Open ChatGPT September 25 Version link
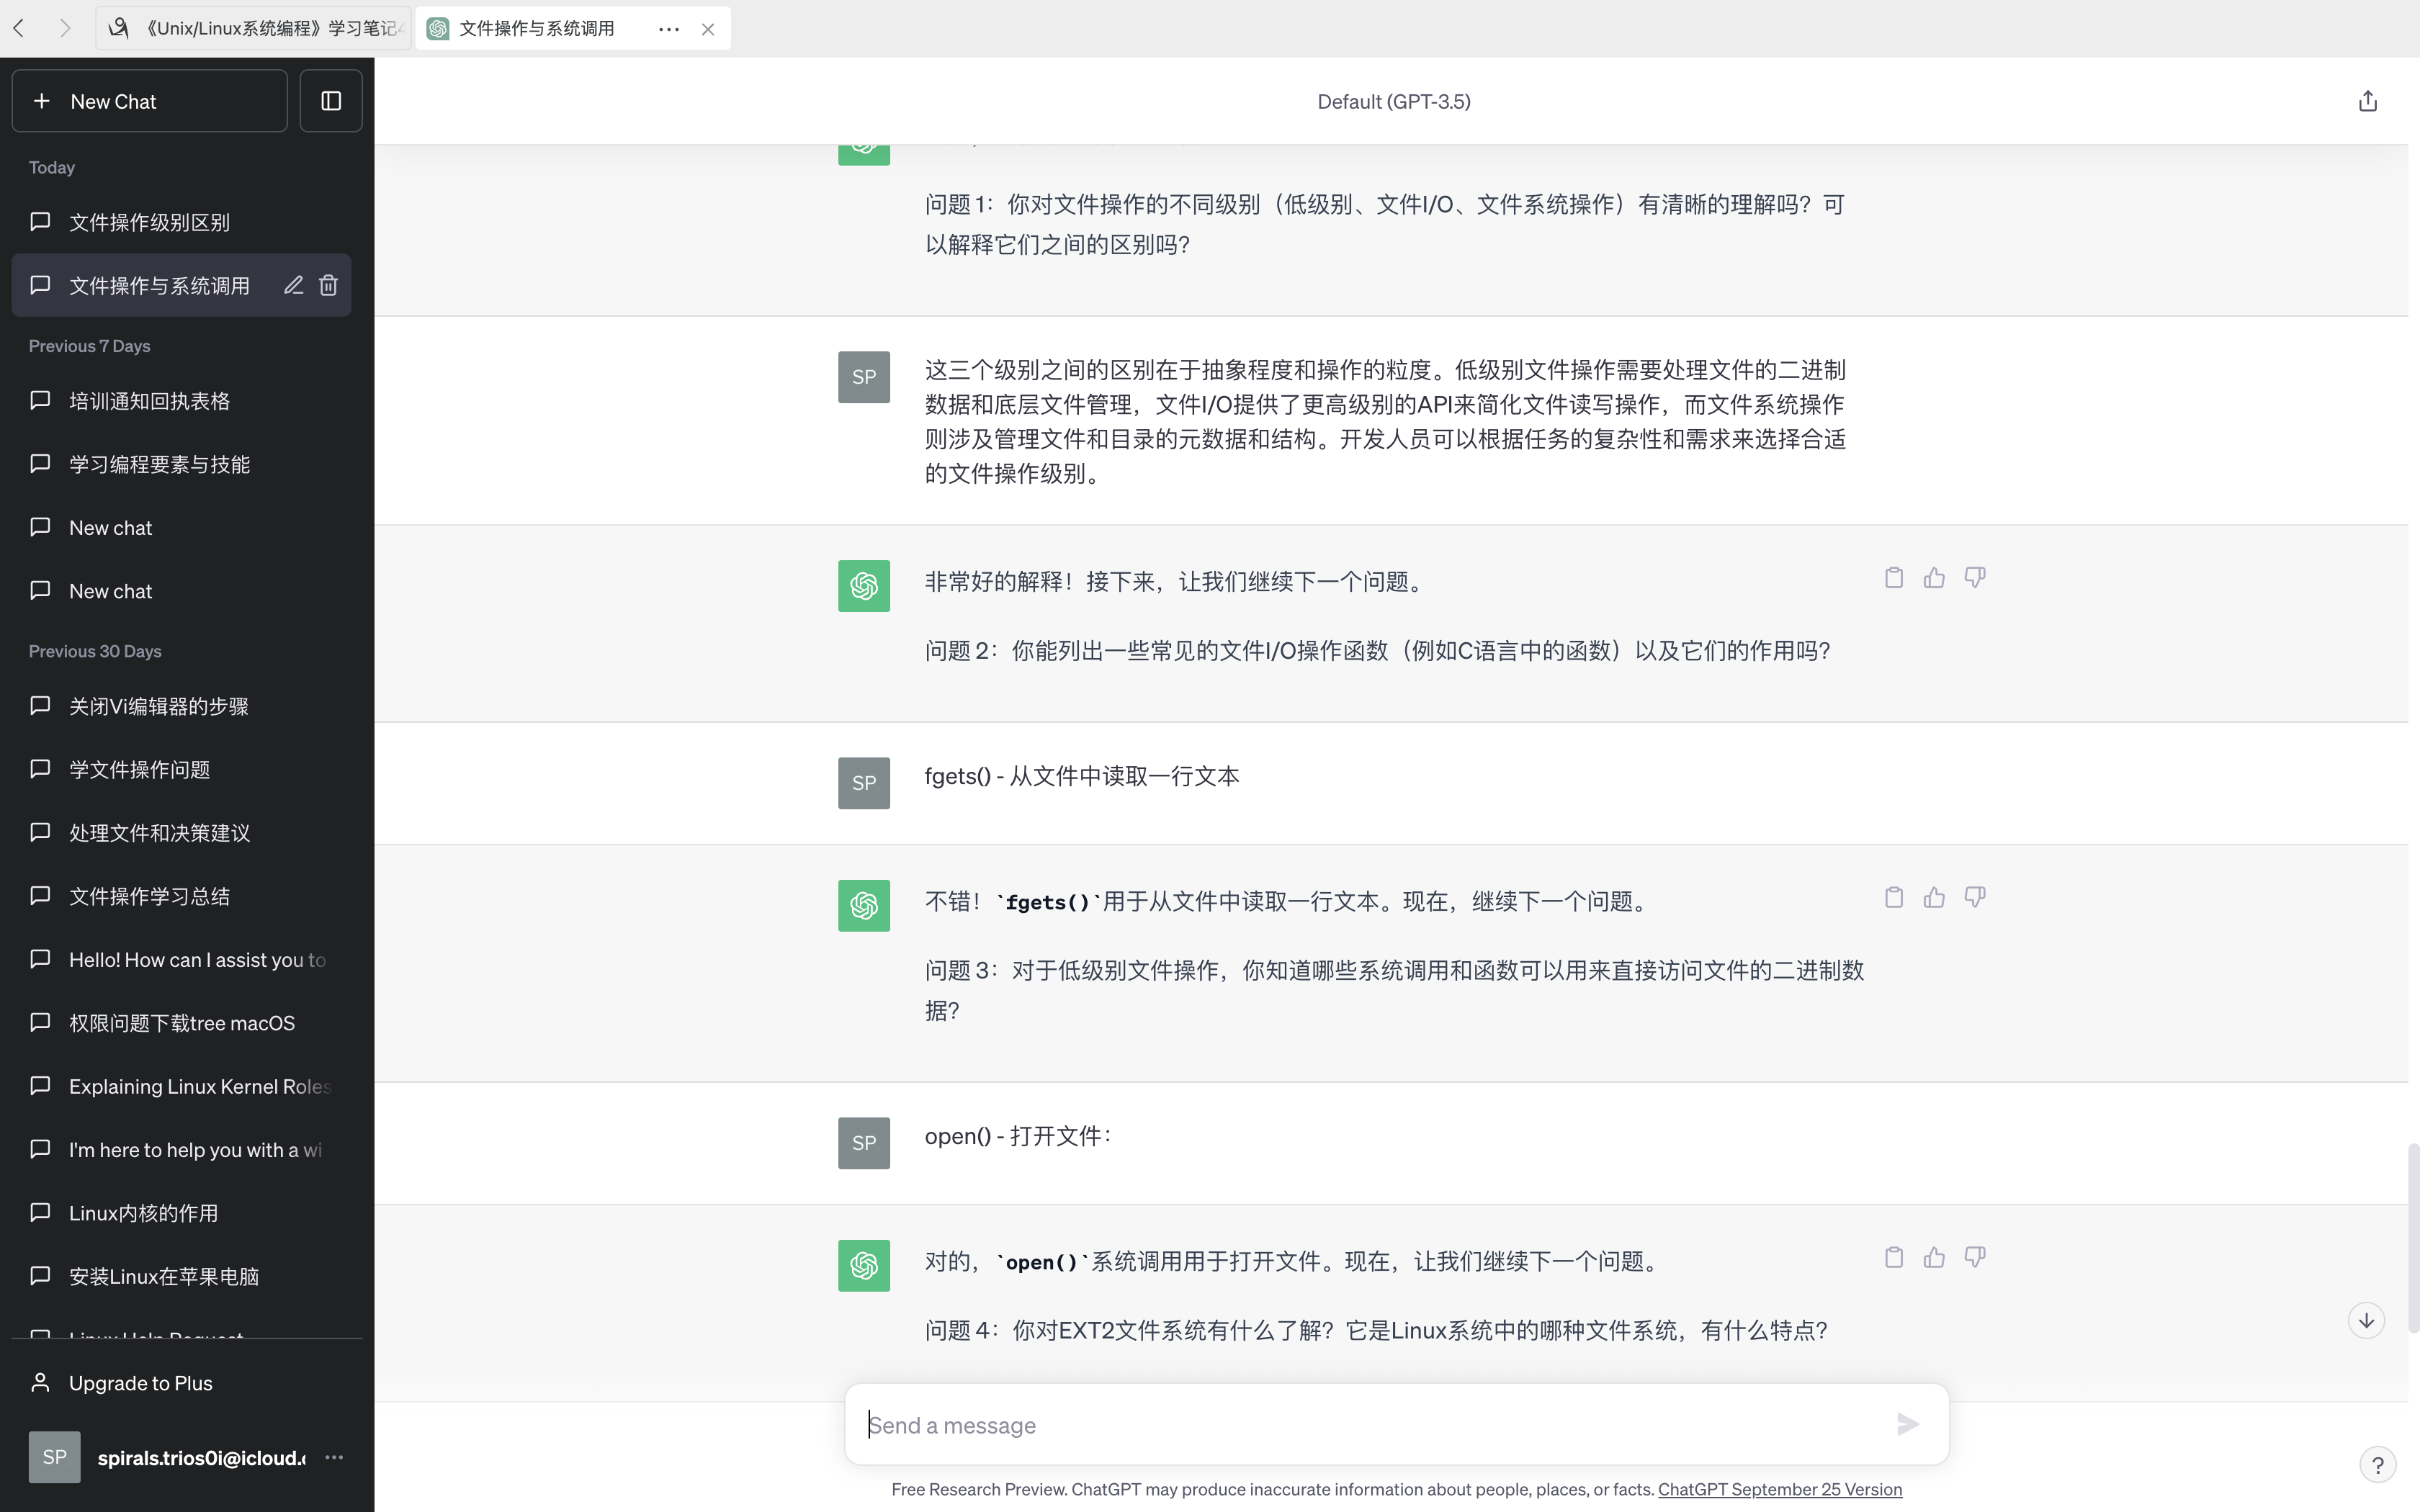Screen dimensions: 2420x1512 point(1779,1489)
